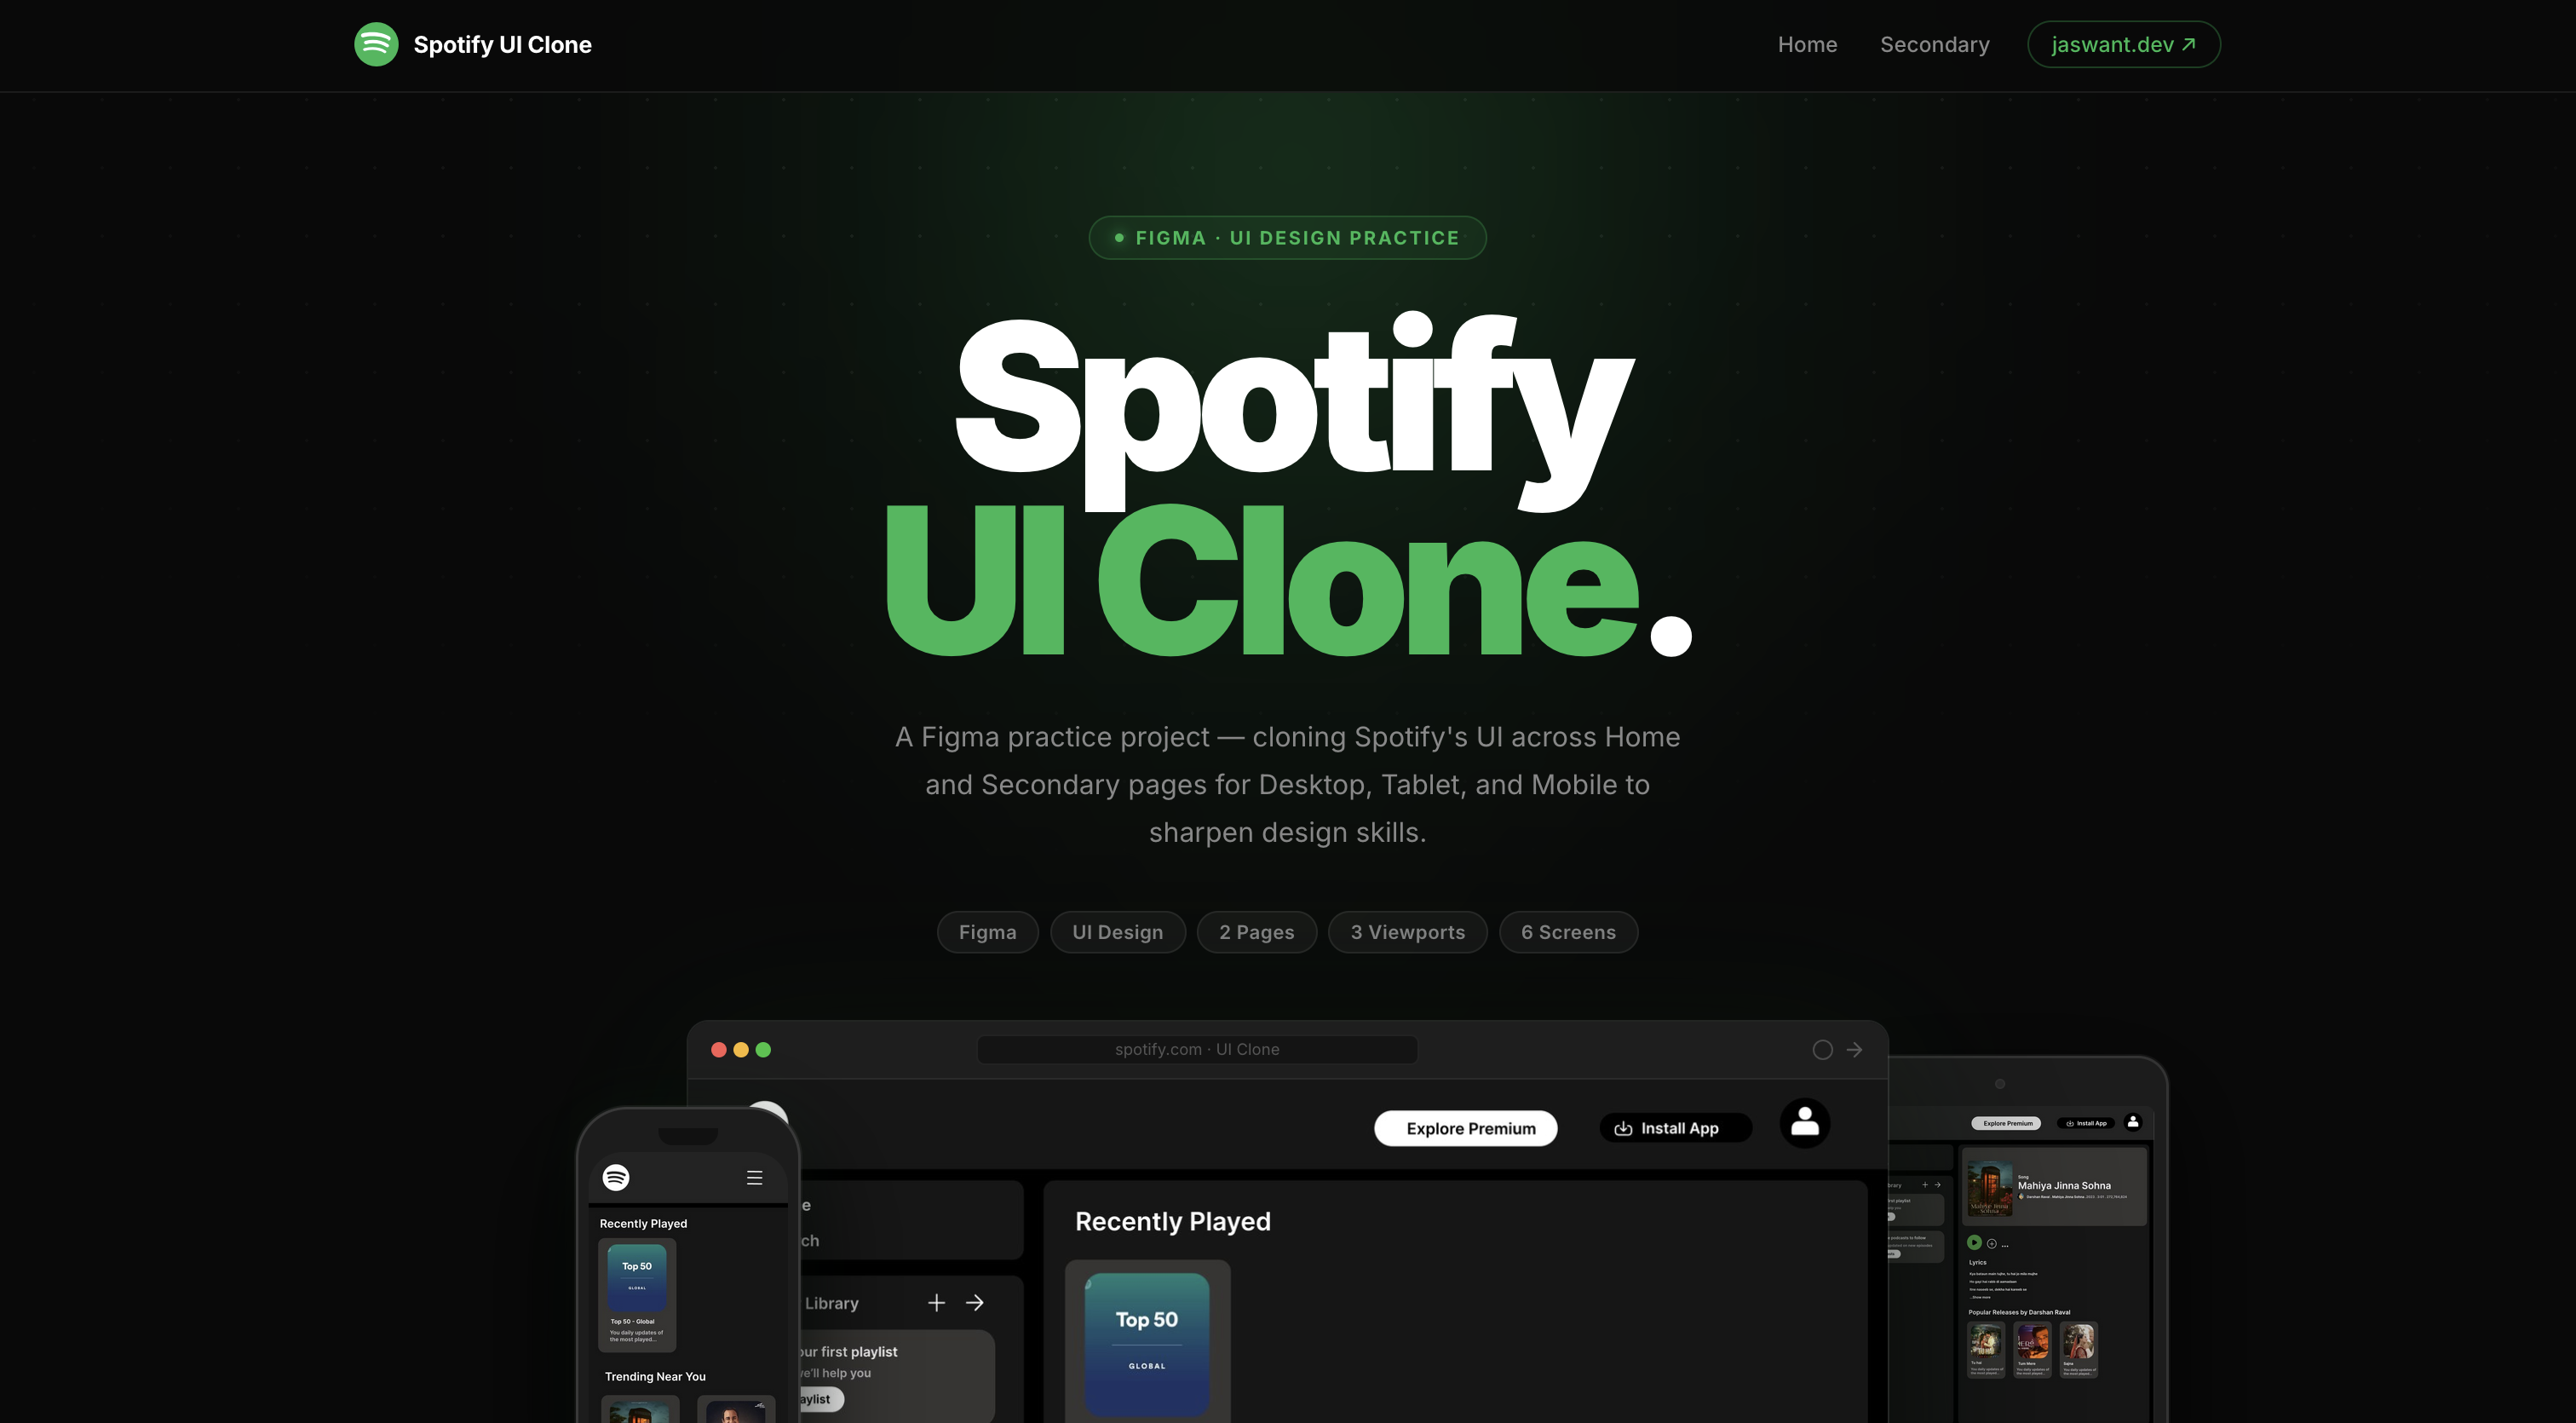Image resolution: width=2576 pixels, height=1423 pixels.
Task: Click the plus icon next to Library
Action: [936, 1302]
